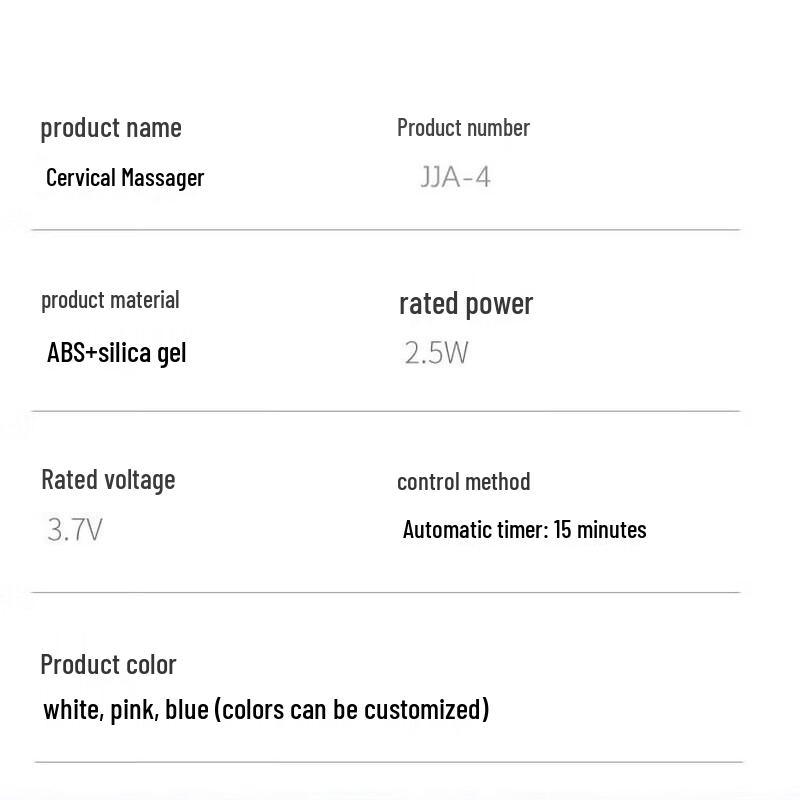Select the 3.7V voltage value
Viewport: 800px width, 800px height.
point(75,529)
